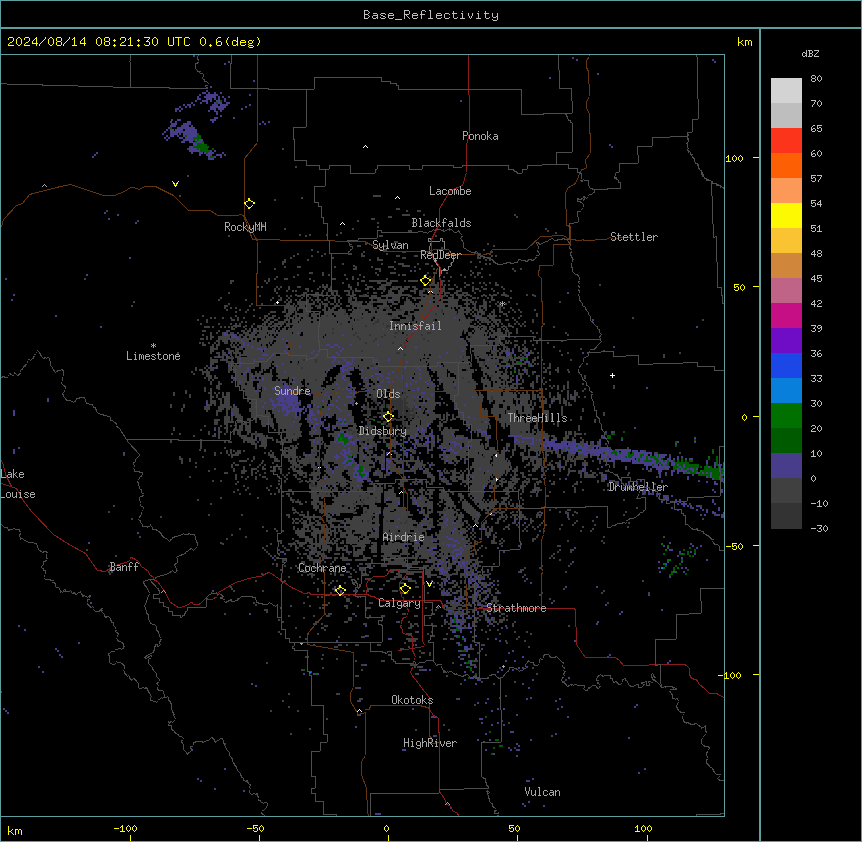Select the blue 36 dBZ legend color

(786, 365)
